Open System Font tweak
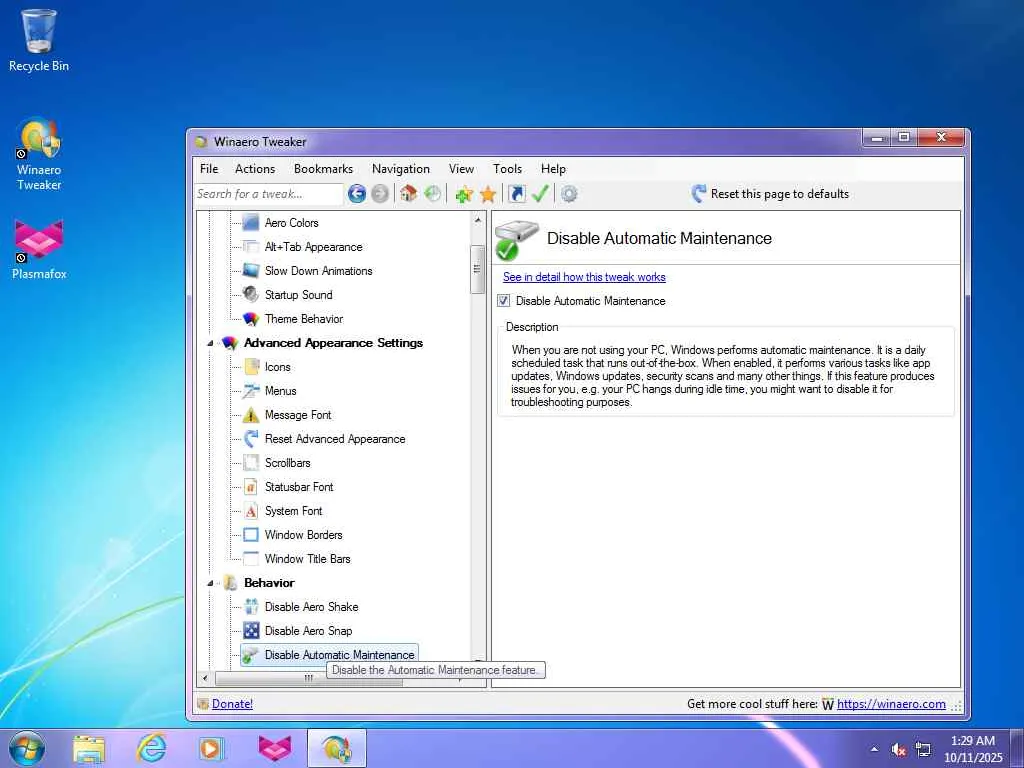Viewport: 1024px width, 768px height. (293, 511)
